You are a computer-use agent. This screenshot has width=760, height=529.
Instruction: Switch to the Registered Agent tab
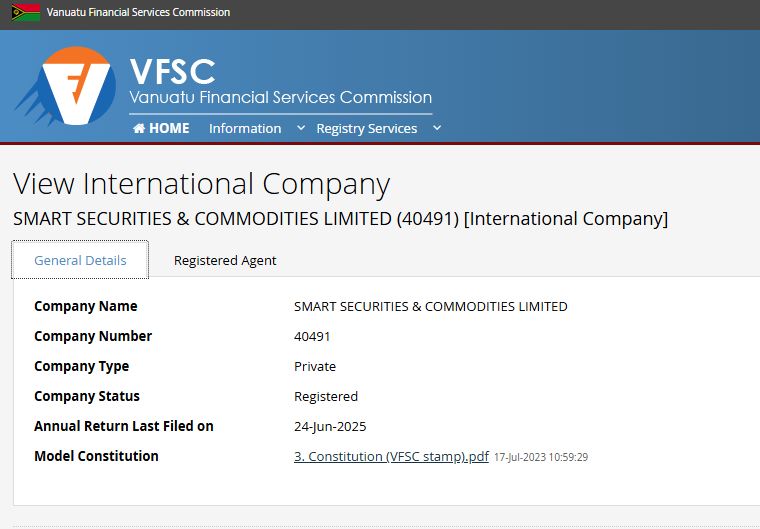(225, 260)
